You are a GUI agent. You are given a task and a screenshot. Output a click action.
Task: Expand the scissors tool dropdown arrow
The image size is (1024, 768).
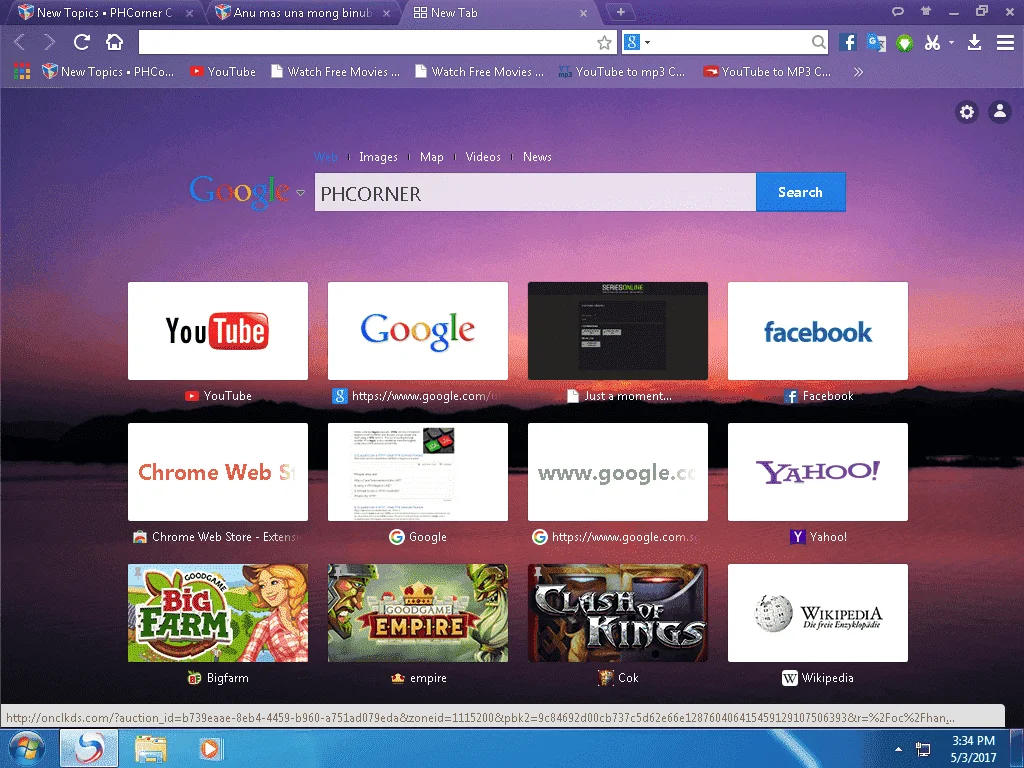click(951, 42)
